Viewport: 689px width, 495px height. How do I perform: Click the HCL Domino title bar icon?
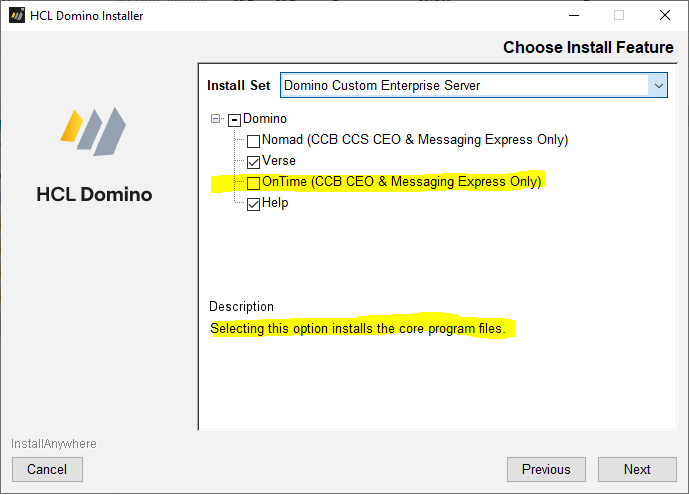pyautogui.click(x=17, y=16)
